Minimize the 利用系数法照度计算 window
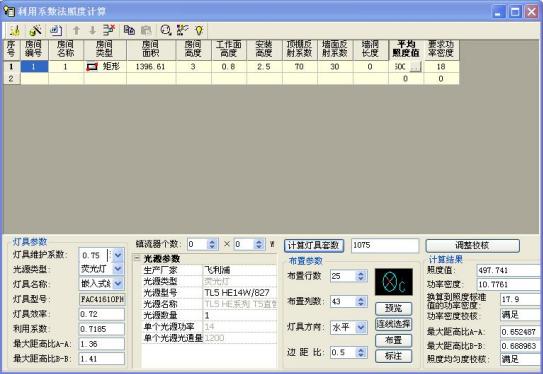543x374 pixels. coord(498,12)
